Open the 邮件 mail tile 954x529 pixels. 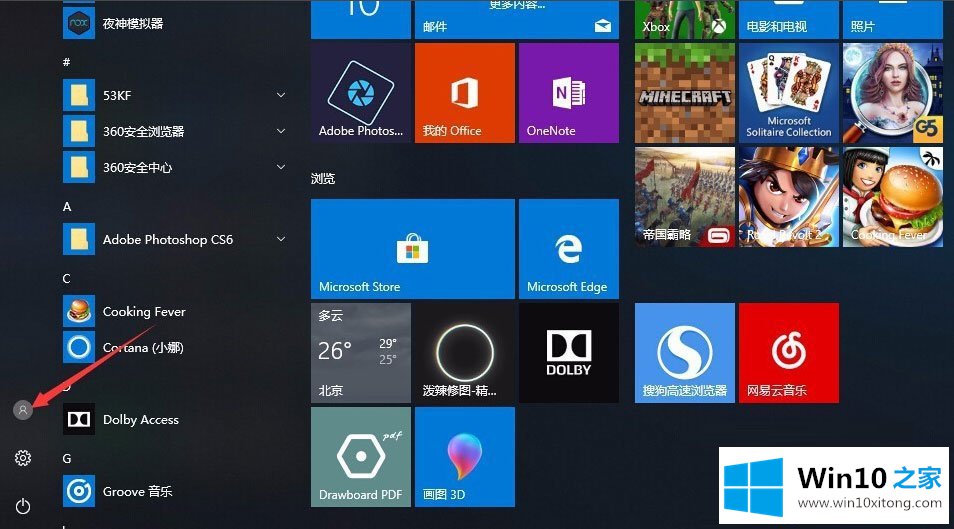[x=517, y=19]
